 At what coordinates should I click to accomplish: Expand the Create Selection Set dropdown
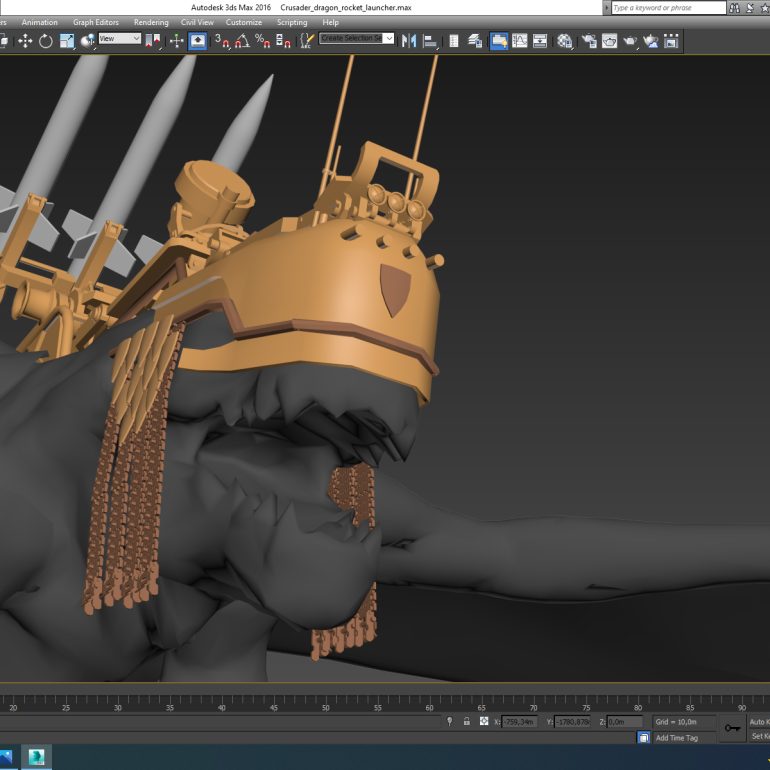(x=388, y=38)
